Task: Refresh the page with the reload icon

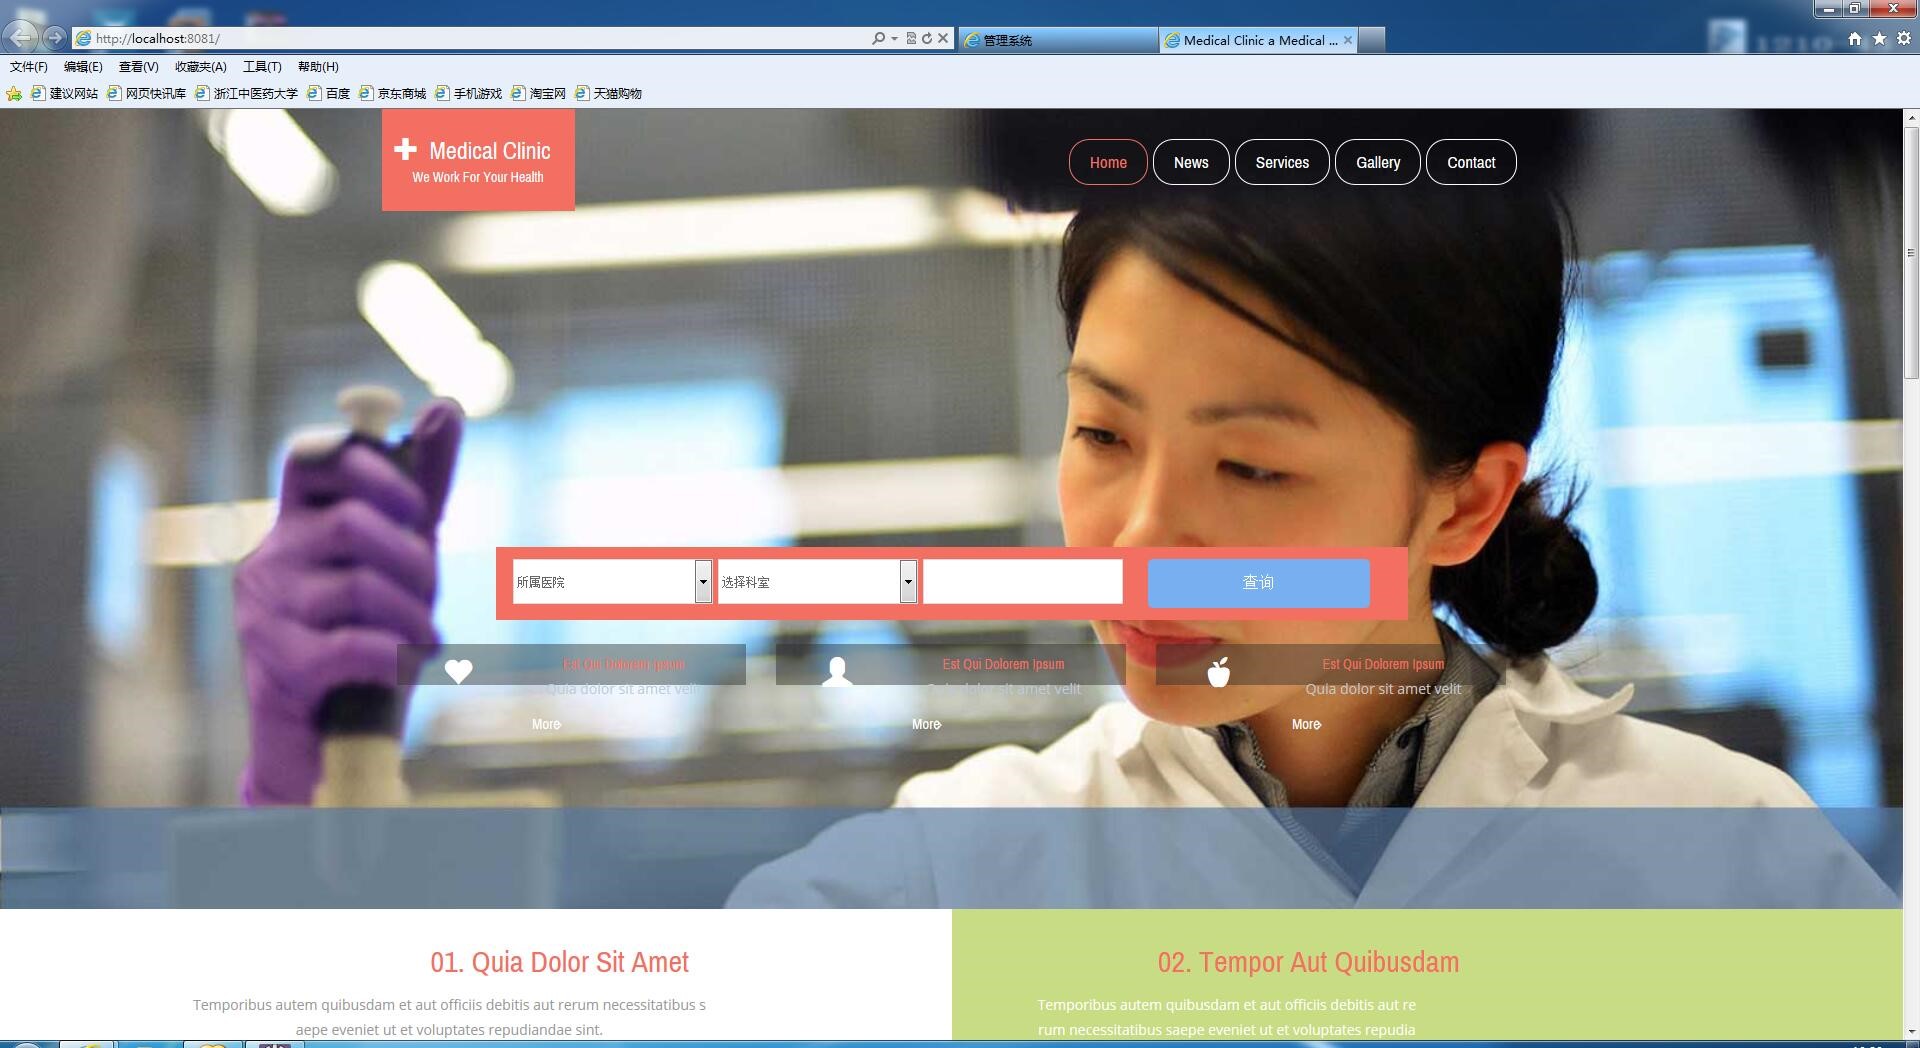Action: [x=927, y=38]
